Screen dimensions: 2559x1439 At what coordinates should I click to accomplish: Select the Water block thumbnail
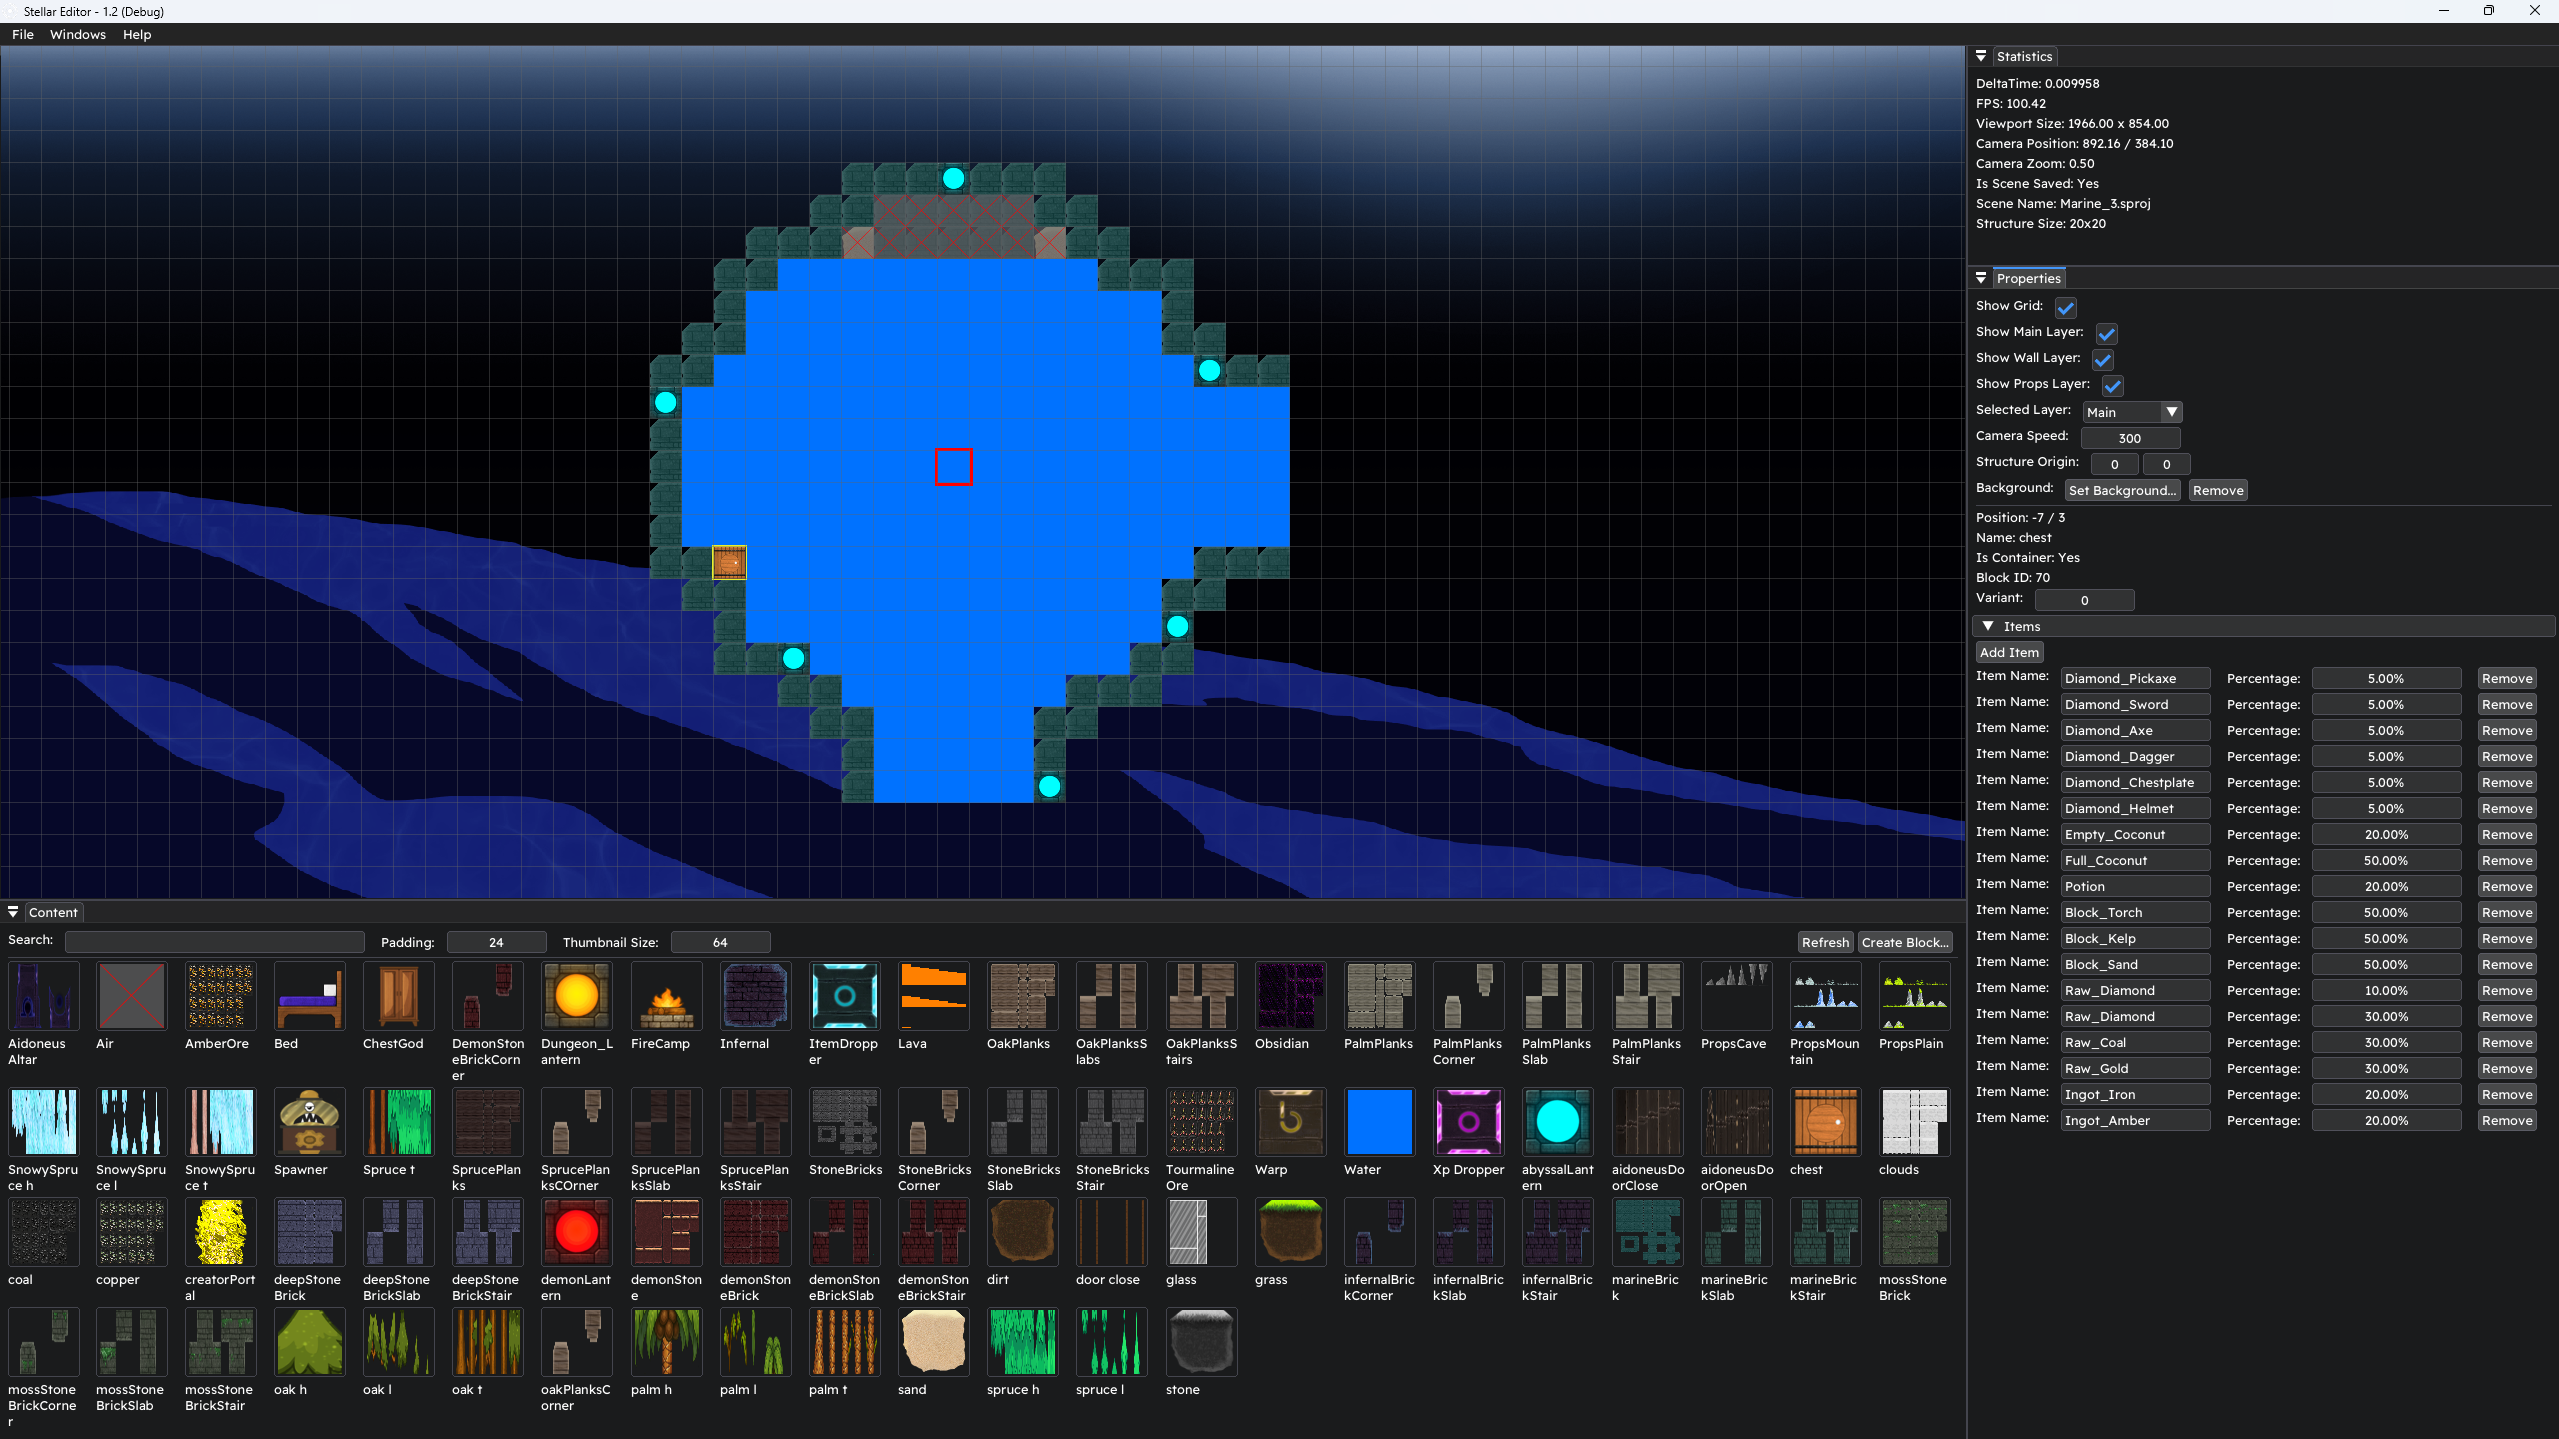1379,1122
